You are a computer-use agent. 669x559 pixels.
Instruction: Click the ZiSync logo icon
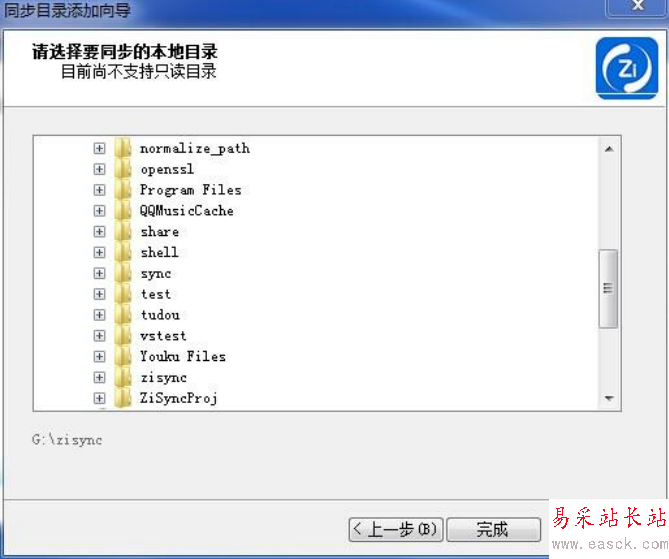627,68
